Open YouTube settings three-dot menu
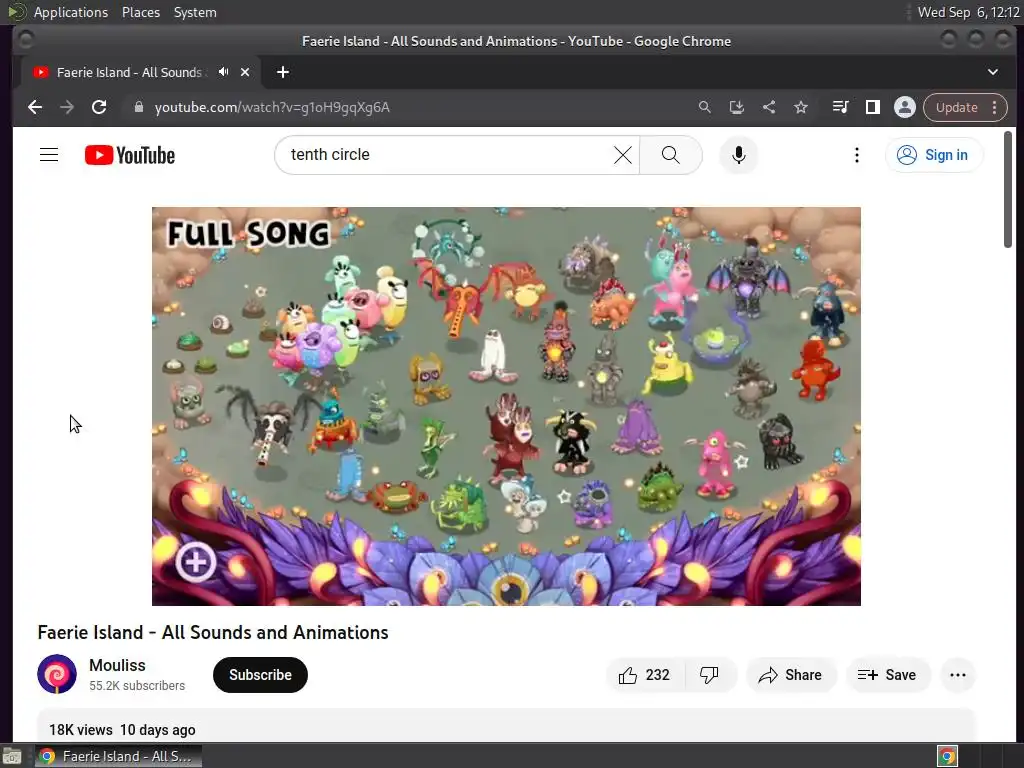 tap(857, 155)
